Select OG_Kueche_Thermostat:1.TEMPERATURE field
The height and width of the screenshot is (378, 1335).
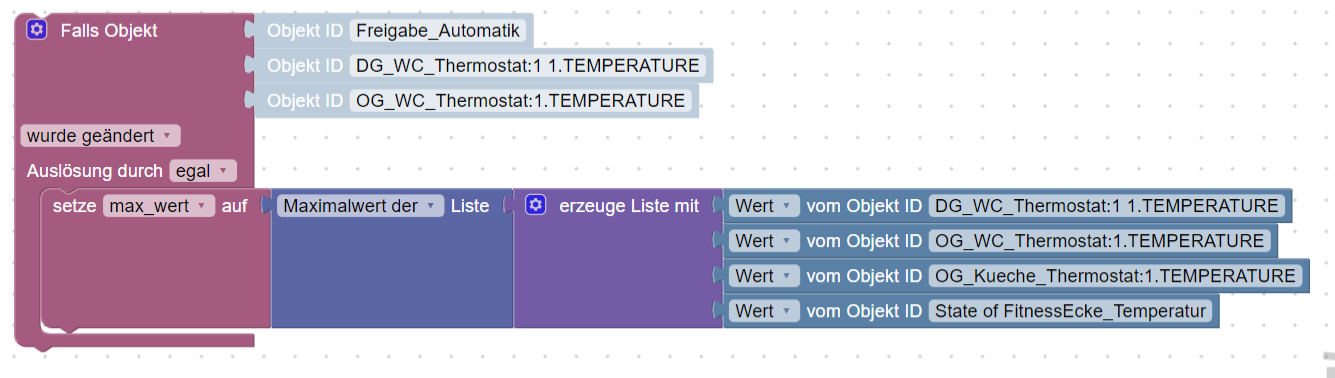point(1117,275)
